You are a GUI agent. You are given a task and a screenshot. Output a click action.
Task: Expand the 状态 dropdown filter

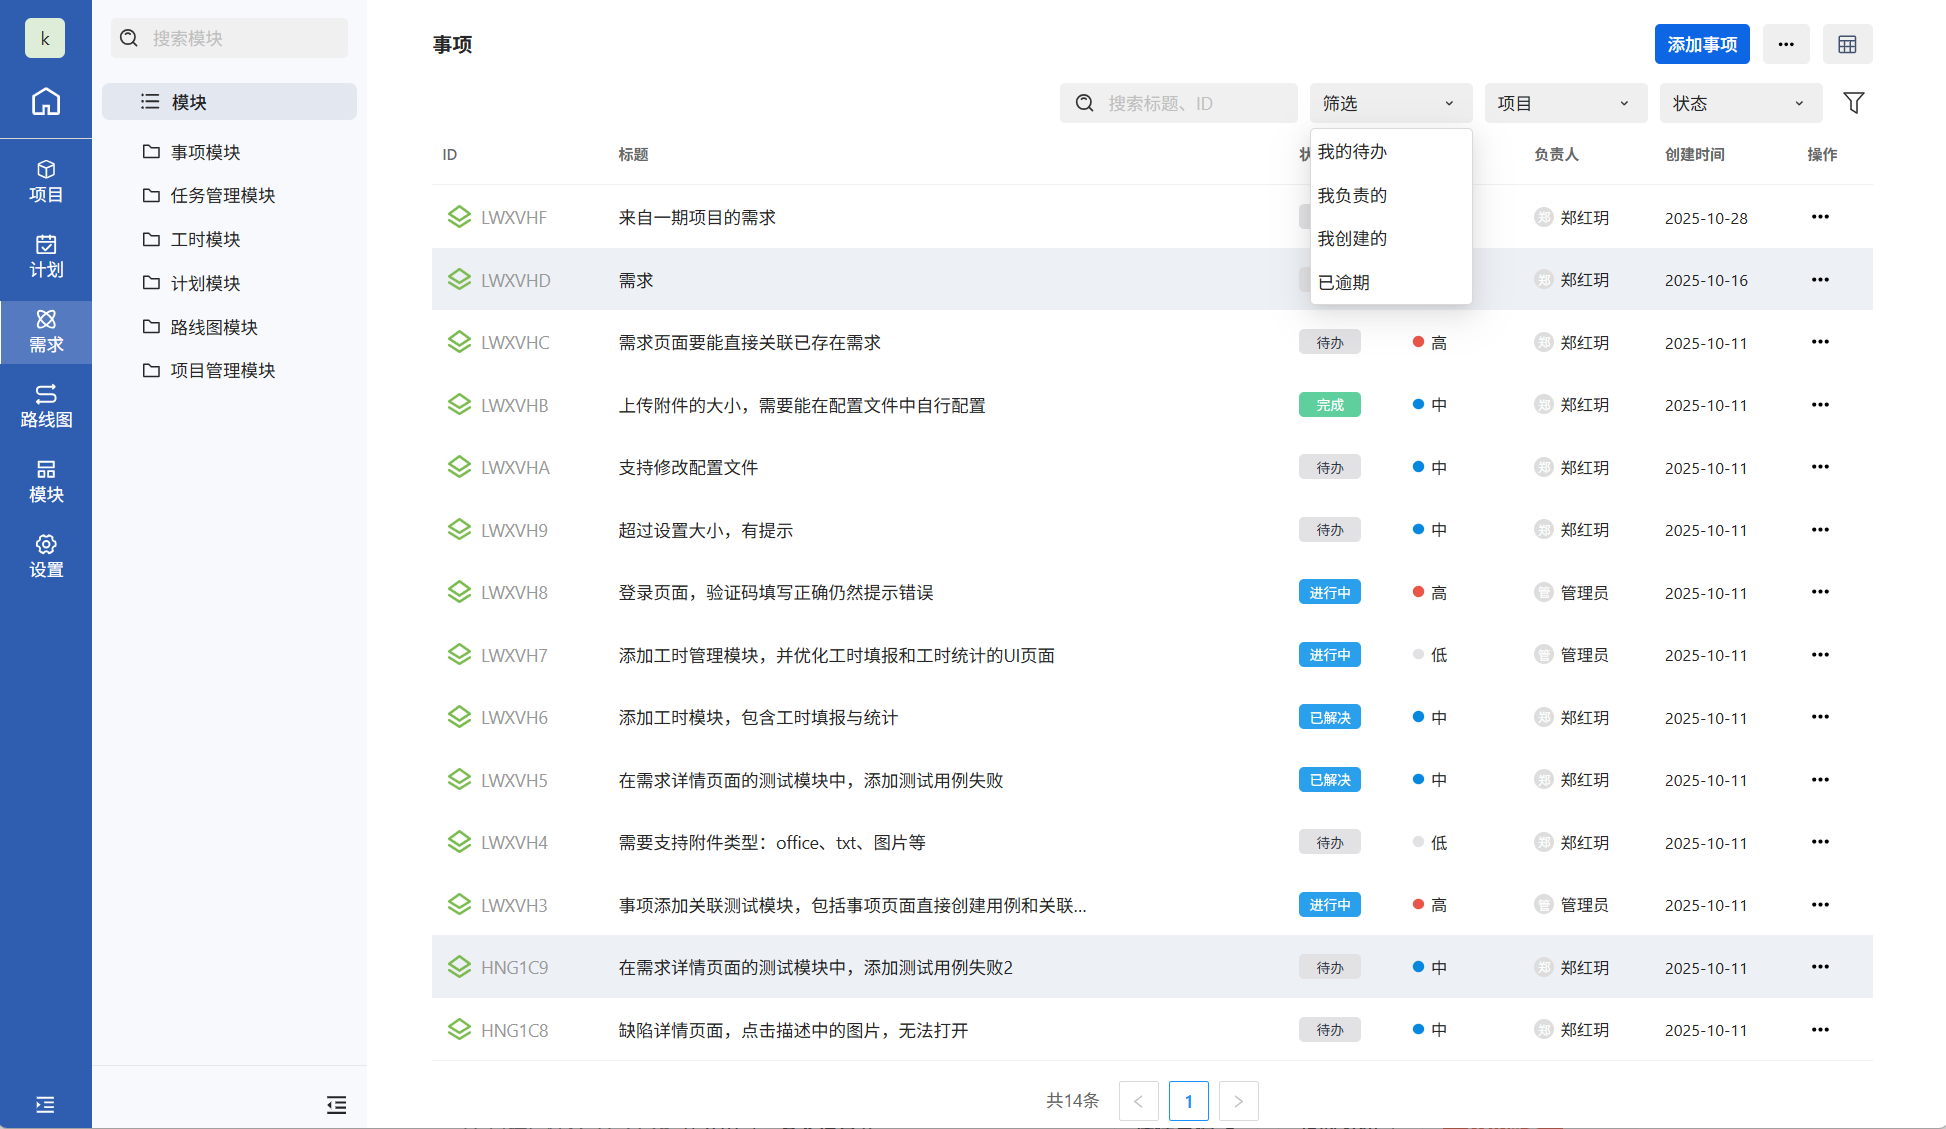tap(1740, 103)
